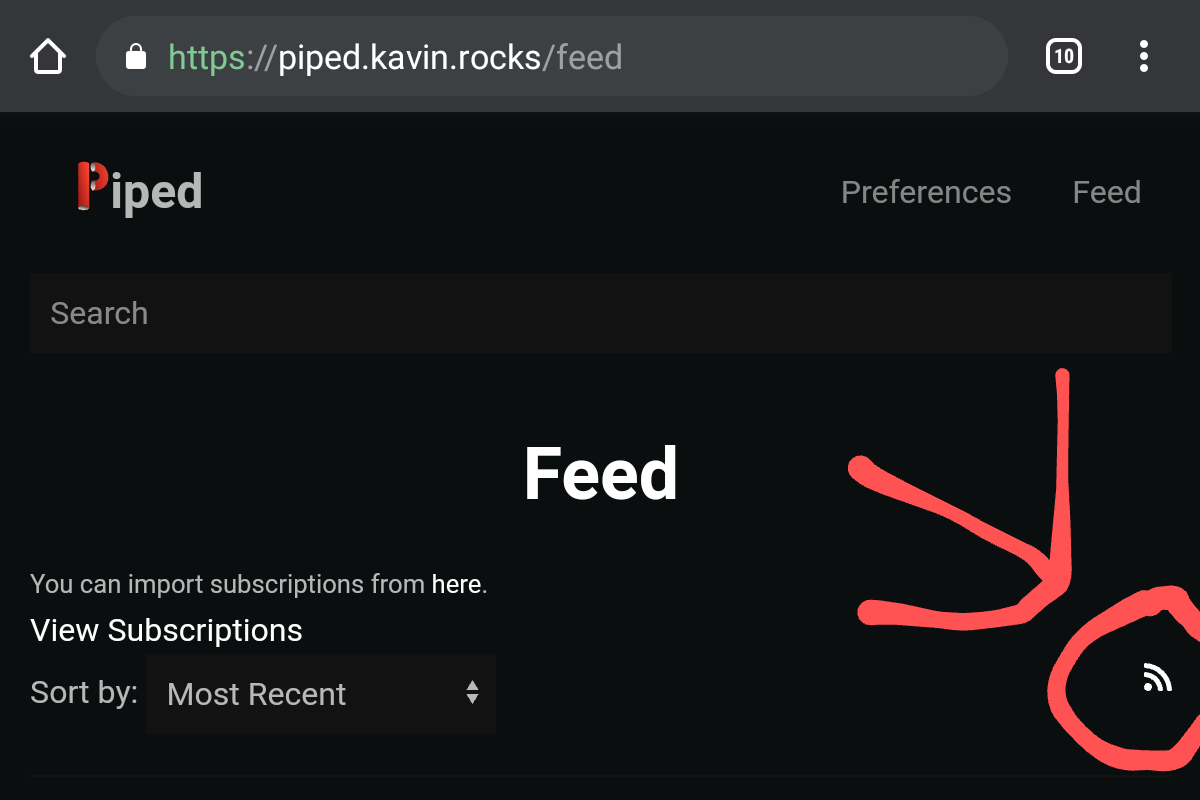Open the Preferences page

(926, 192)
